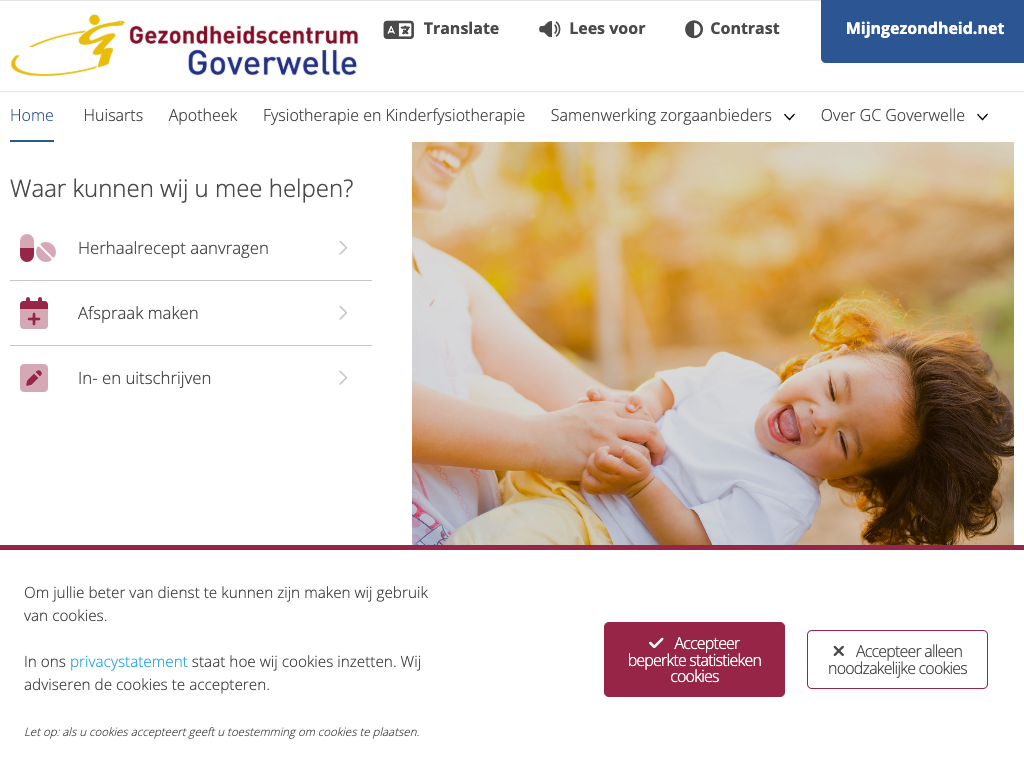Click the Translate language icon
The image size is (1024, 768).
tap(398, 29)
